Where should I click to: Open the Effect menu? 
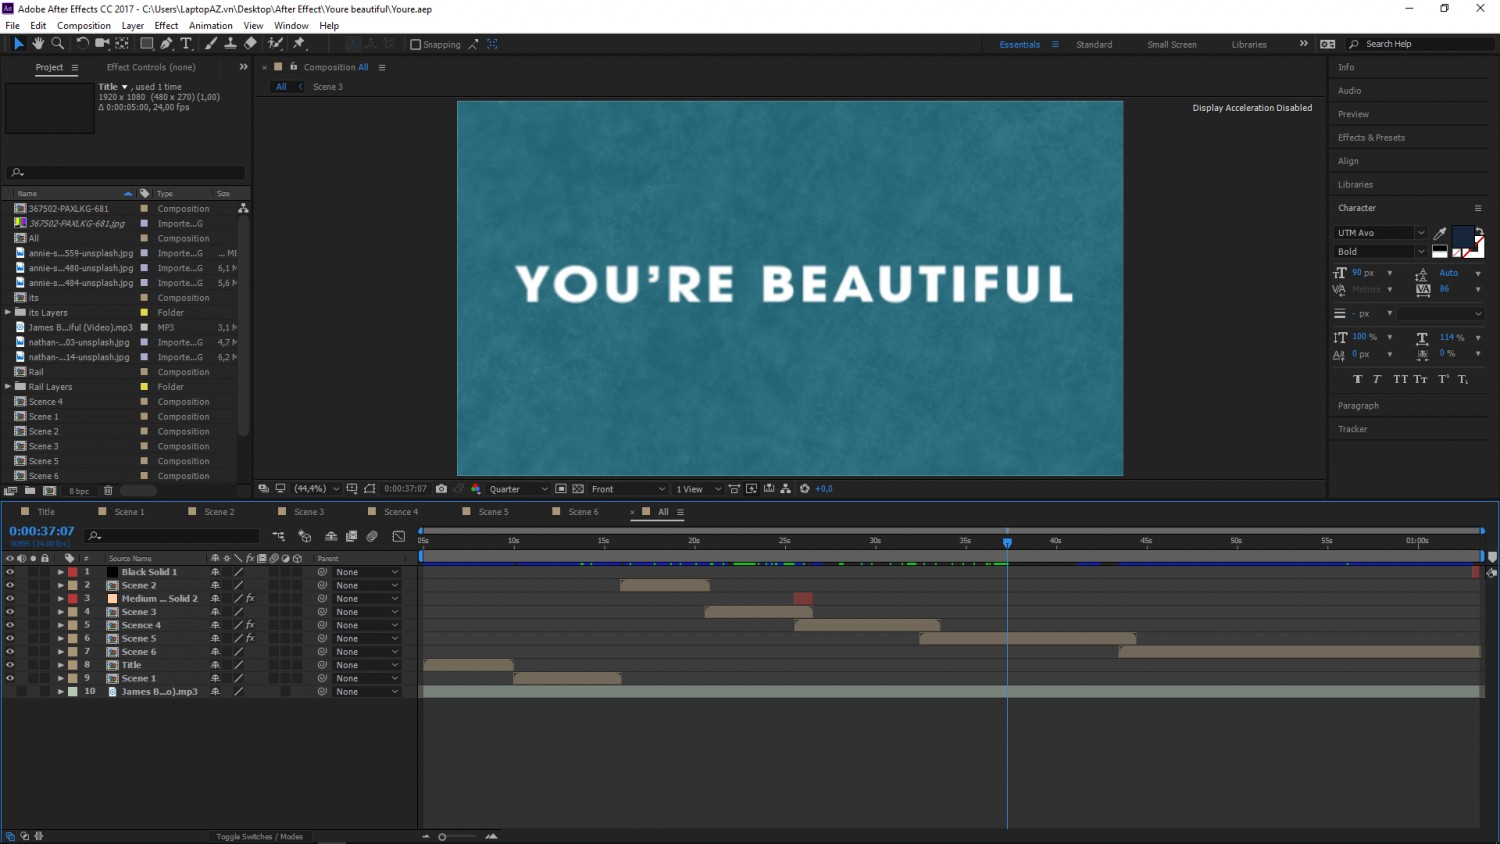point(166,26)
